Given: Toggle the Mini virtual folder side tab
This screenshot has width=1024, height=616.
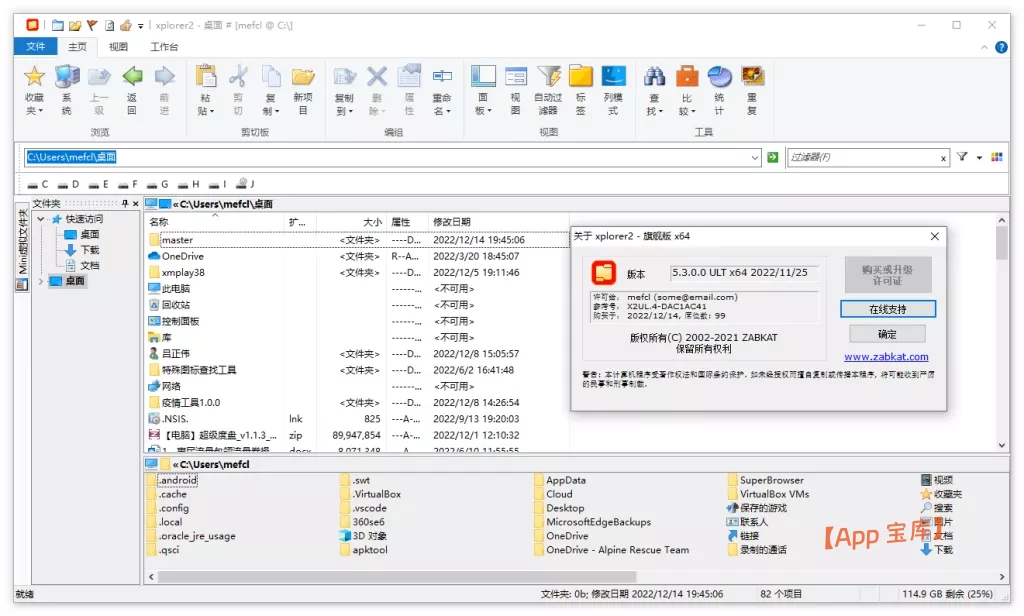Looking at the screenshot, I should click(x=20, y=248).
